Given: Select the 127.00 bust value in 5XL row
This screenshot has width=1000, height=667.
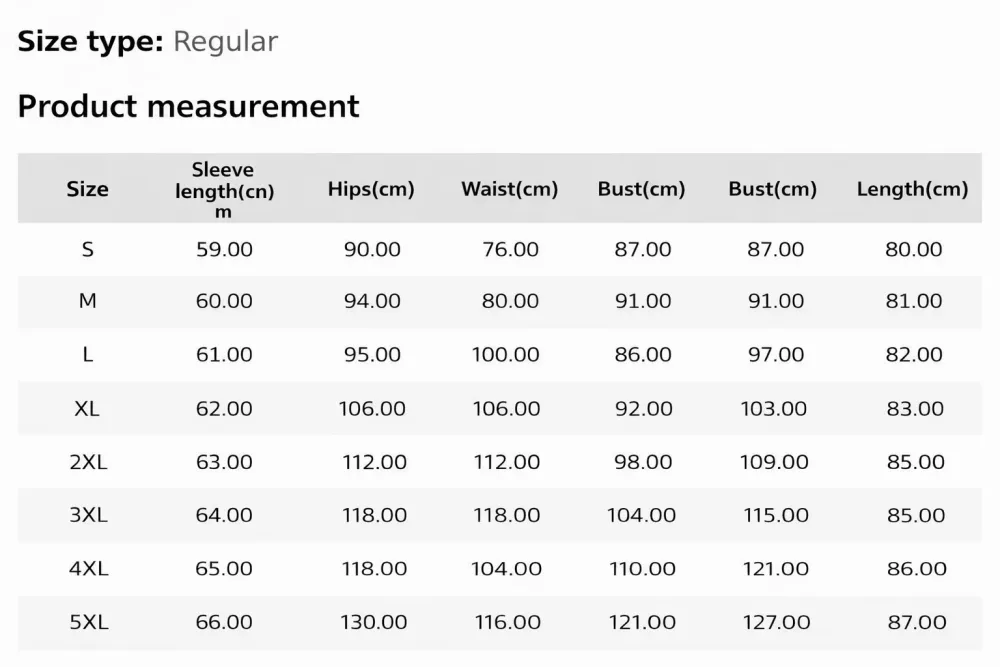Looking at the screenshot, I should (776, 622).
